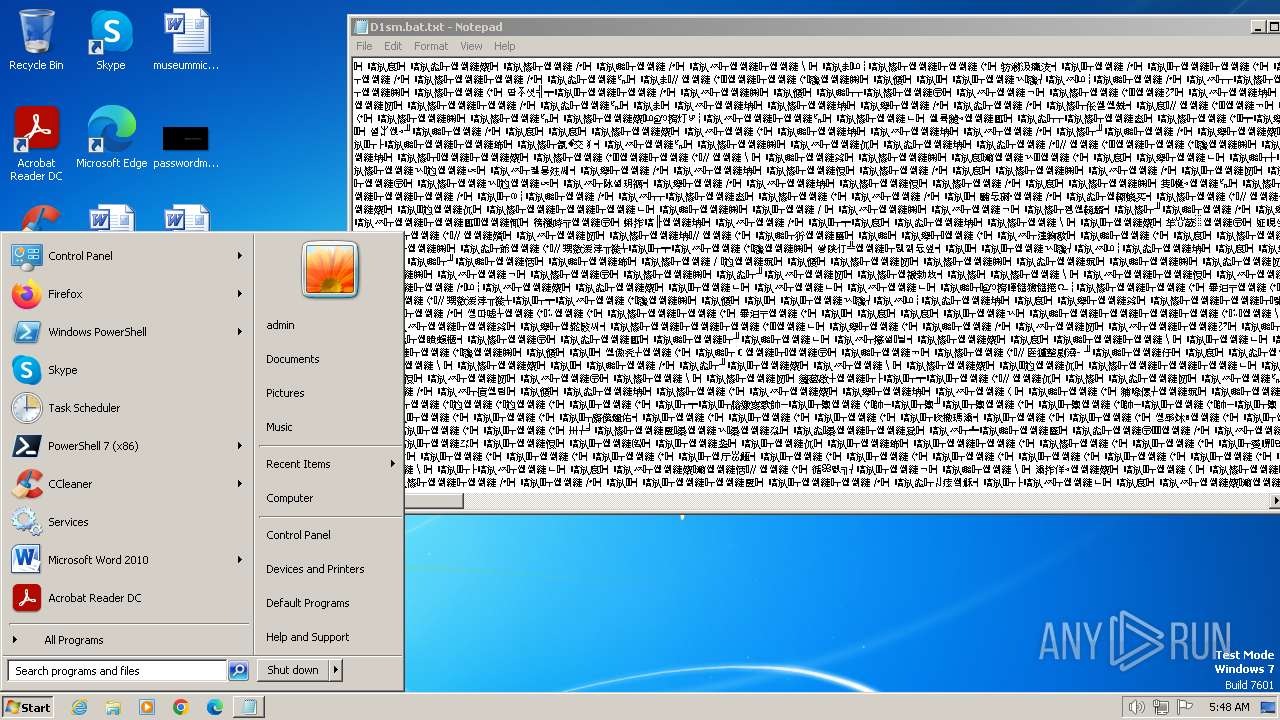This screenshot has width=1280, height=720.
Task: Open Task Scheduler from the Start menu
Action: click(128, 408)
